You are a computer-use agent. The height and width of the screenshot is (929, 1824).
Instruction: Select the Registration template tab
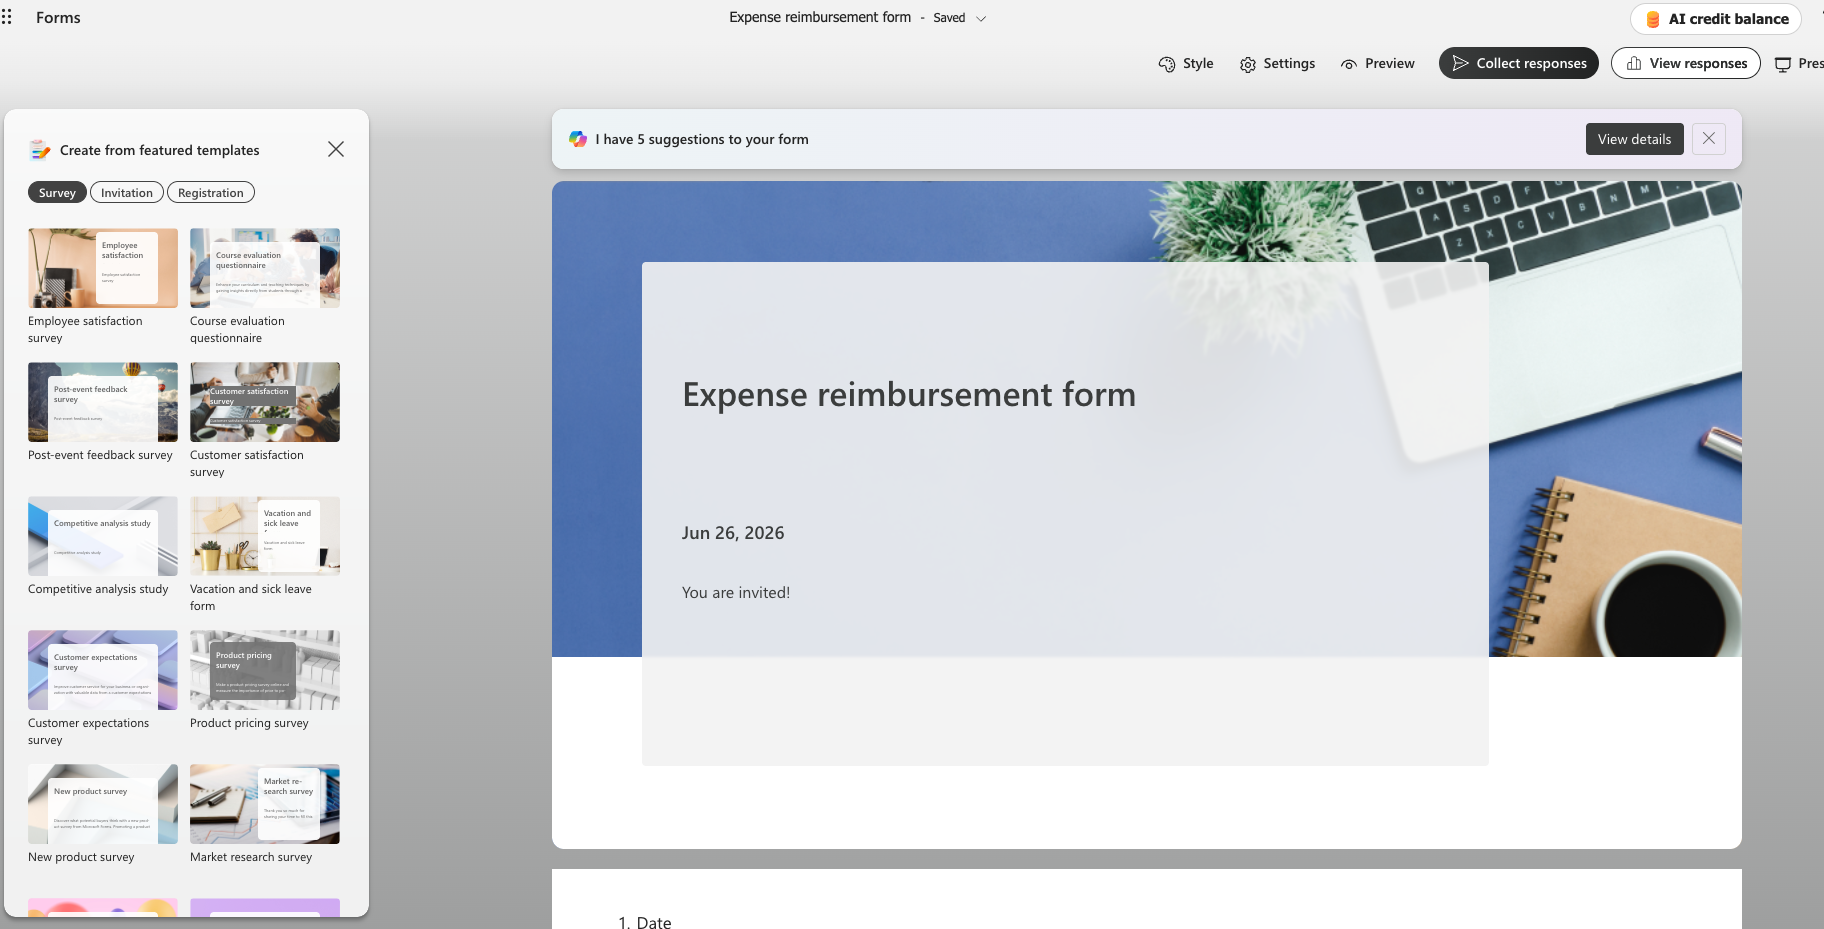[211, 193]
